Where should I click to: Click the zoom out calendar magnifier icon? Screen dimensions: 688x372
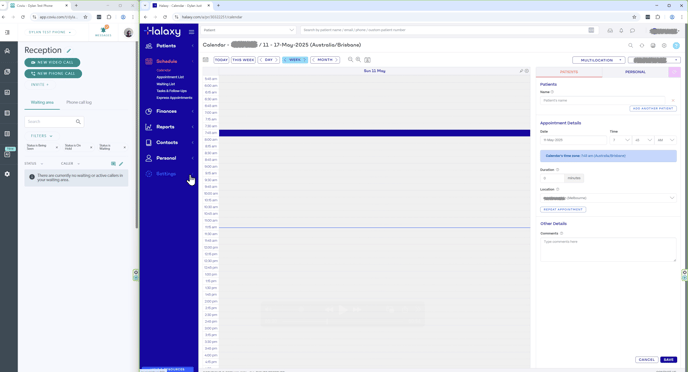click(351, 60)
